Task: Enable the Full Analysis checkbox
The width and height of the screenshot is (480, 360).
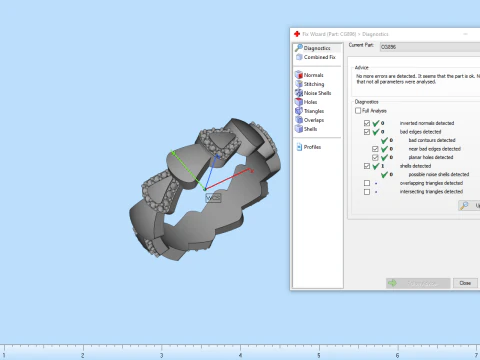Action: 358,111
